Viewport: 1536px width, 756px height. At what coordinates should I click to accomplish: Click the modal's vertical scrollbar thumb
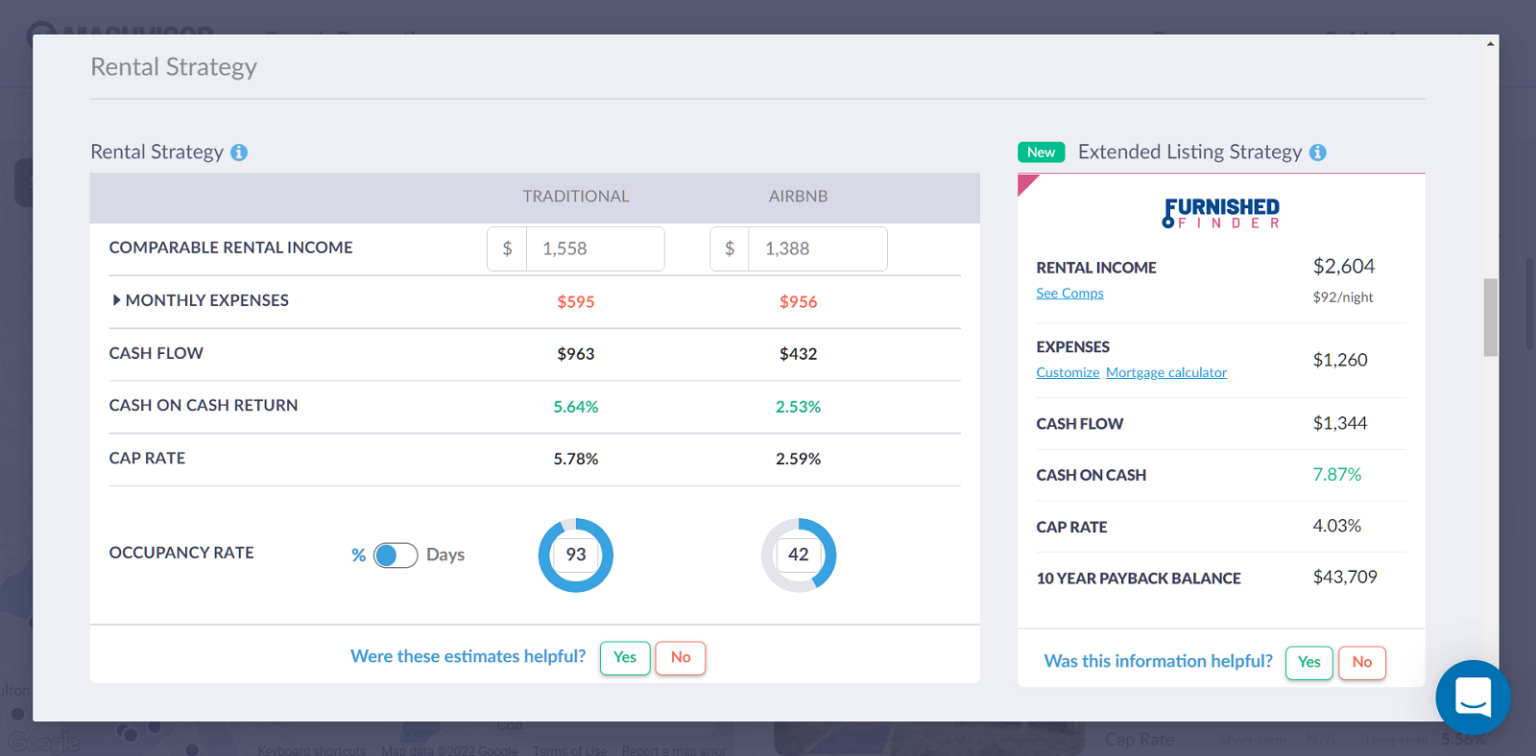pos(1490,317)
